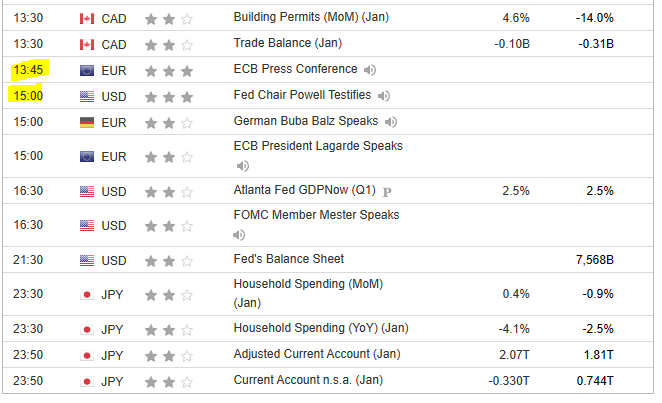Click the Canadian flag in the Building Permits row
This screenshot has height=403, width=662.
tap(86, 18)
